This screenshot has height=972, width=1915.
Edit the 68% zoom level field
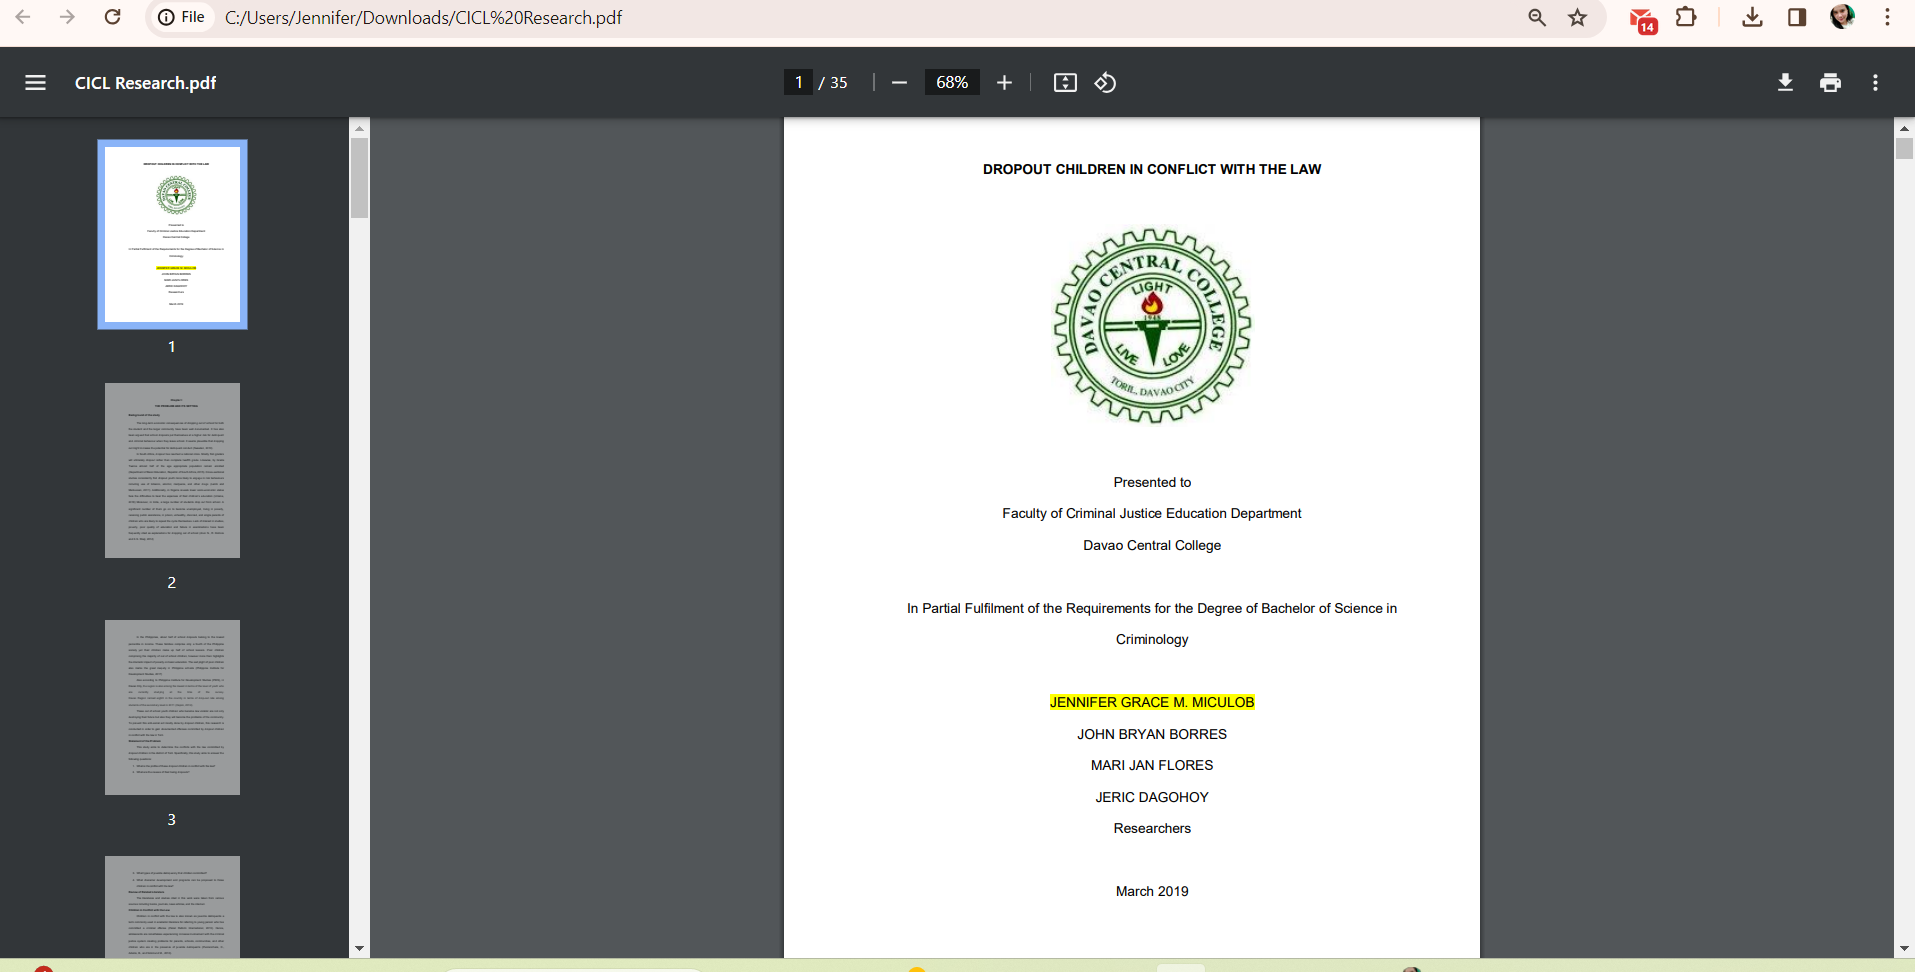952,82
